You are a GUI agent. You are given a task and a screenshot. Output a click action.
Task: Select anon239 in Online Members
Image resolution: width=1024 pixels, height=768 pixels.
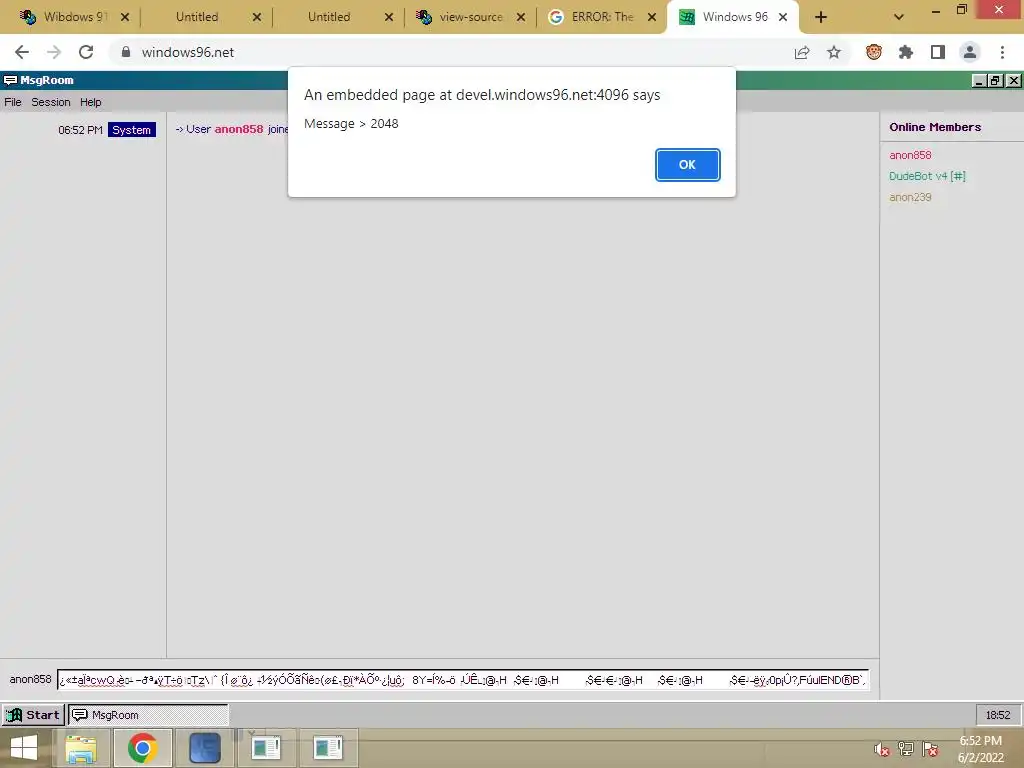pyautogui.click(x=910, y=197)
